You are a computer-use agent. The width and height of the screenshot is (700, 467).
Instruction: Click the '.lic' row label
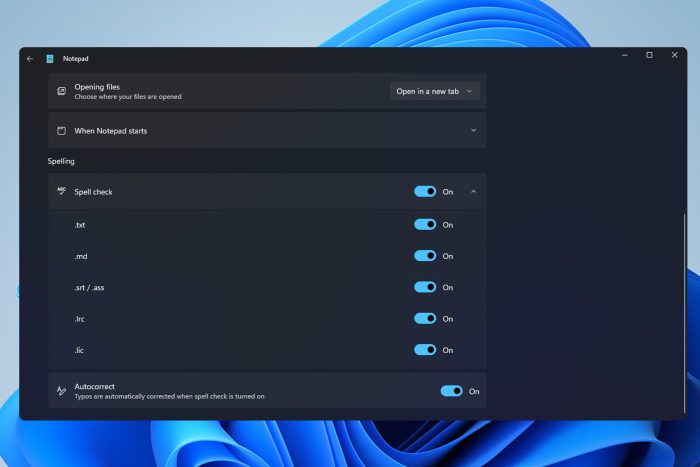click(79, 350)
